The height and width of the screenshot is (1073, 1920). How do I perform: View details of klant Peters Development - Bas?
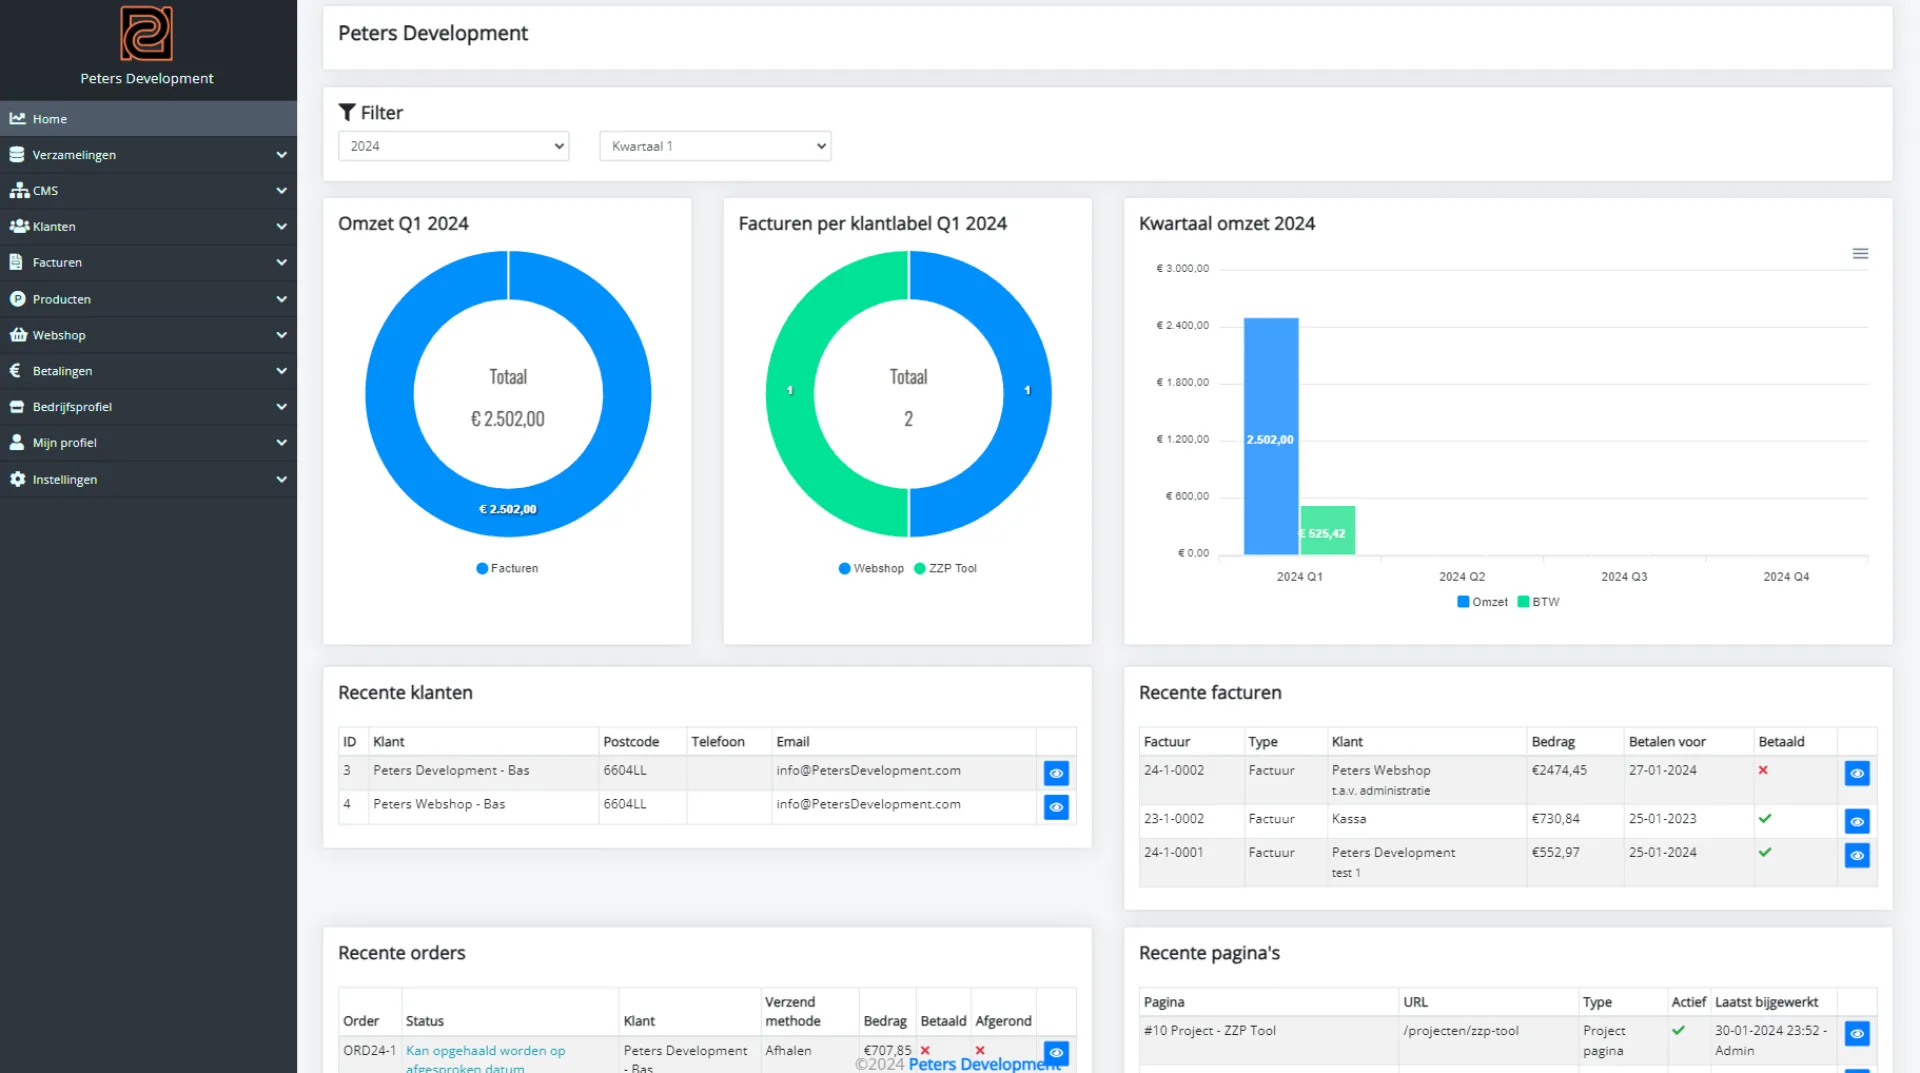click(1057, 773)
